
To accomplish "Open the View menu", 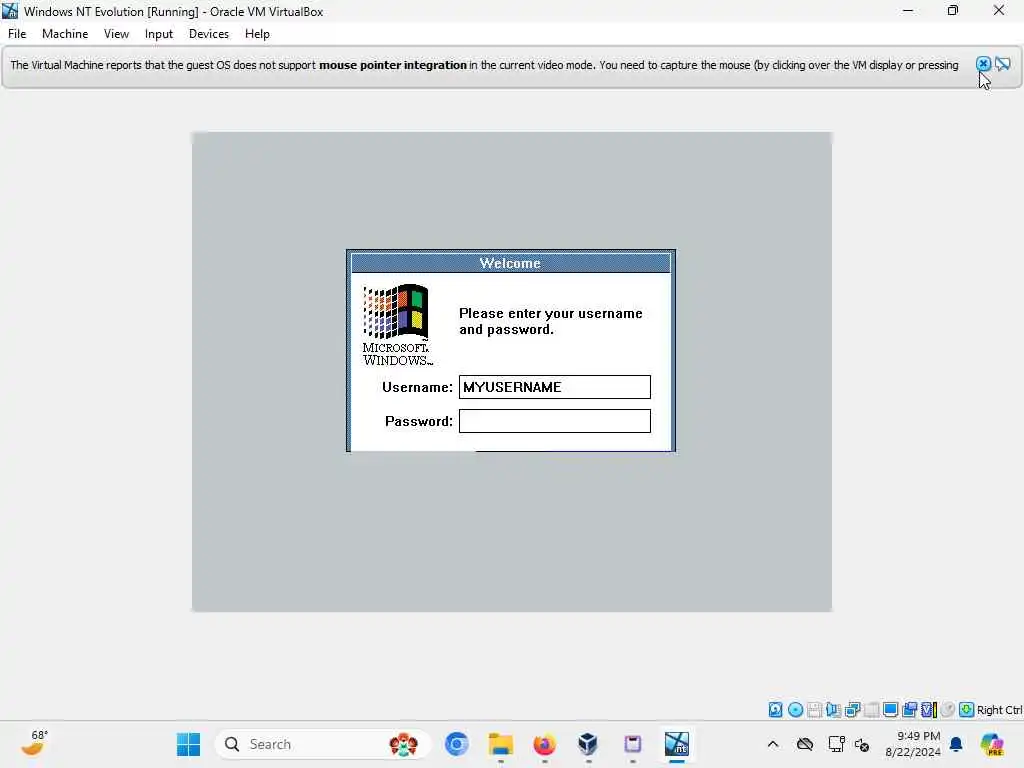I will pos(116,34).
